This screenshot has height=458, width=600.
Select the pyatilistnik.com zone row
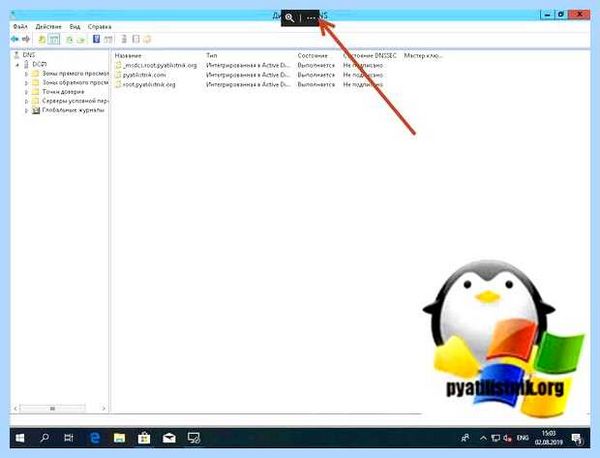point(140,75)
